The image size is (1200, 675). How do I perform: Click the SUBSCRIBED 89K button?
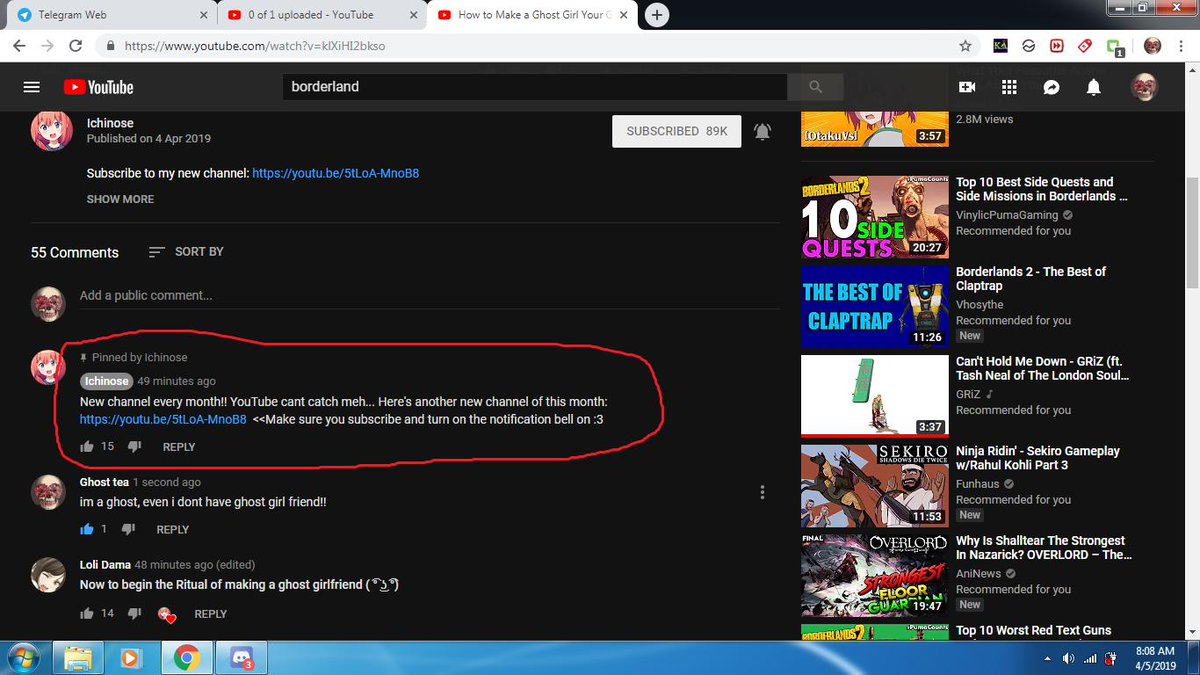point(677,131)
